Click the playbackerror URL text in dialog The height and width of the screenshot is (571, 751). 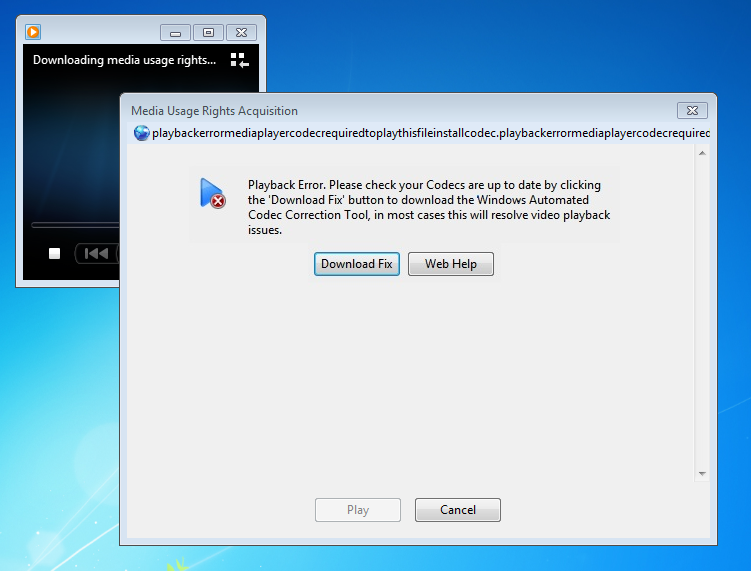click(x=430, y=133)
